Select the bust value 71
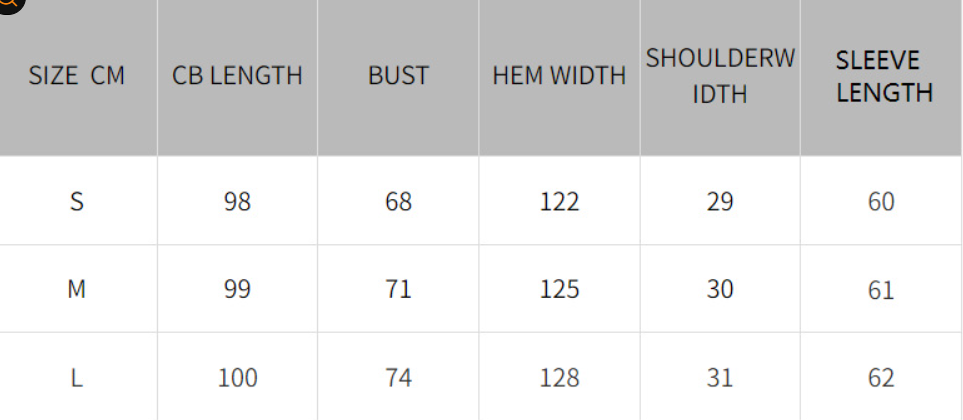The width and height of the screenshot is (963, 420). [x=398, y=290]
